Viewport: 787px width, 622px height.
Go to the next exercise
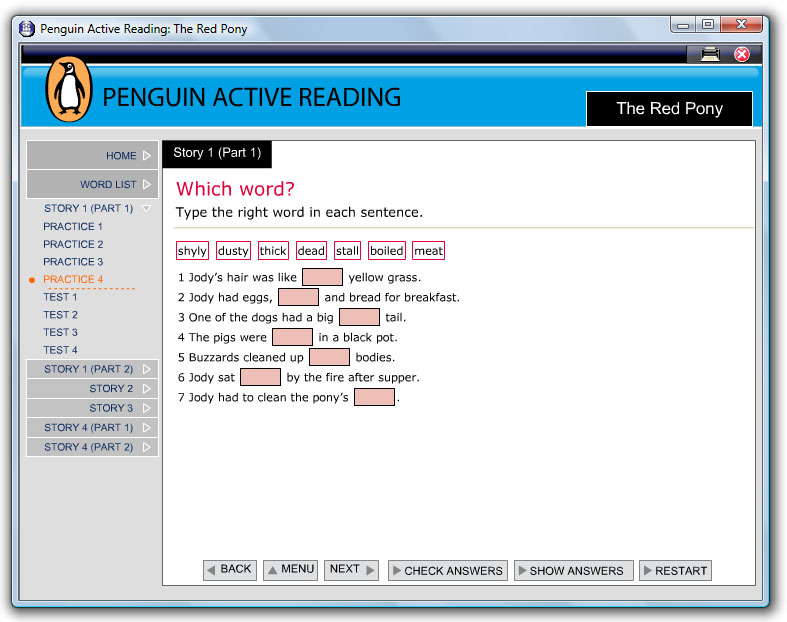coord(351,570)
